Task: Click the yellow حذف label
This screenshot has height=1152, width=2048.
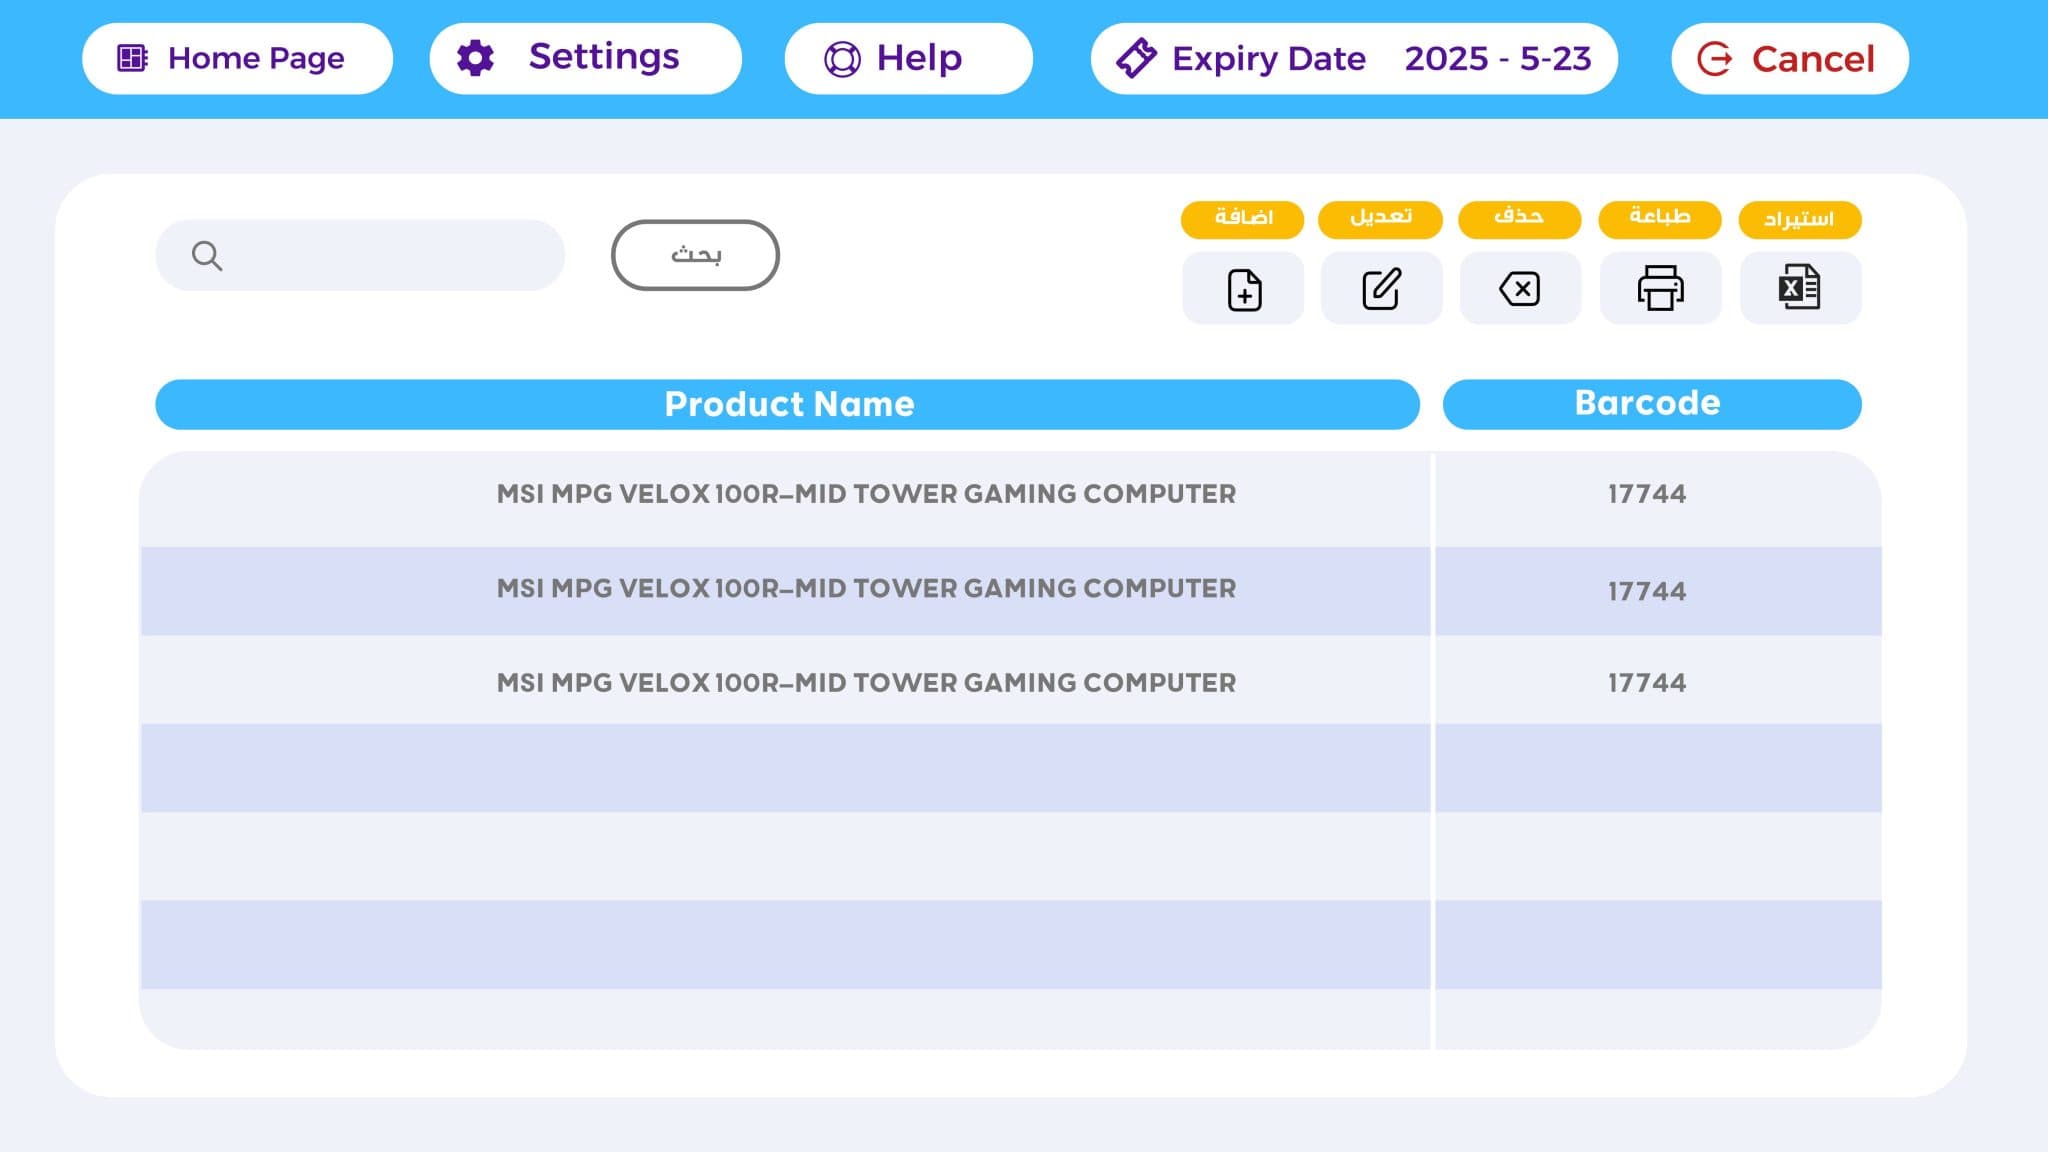Action: click(x=1519, y=218)
